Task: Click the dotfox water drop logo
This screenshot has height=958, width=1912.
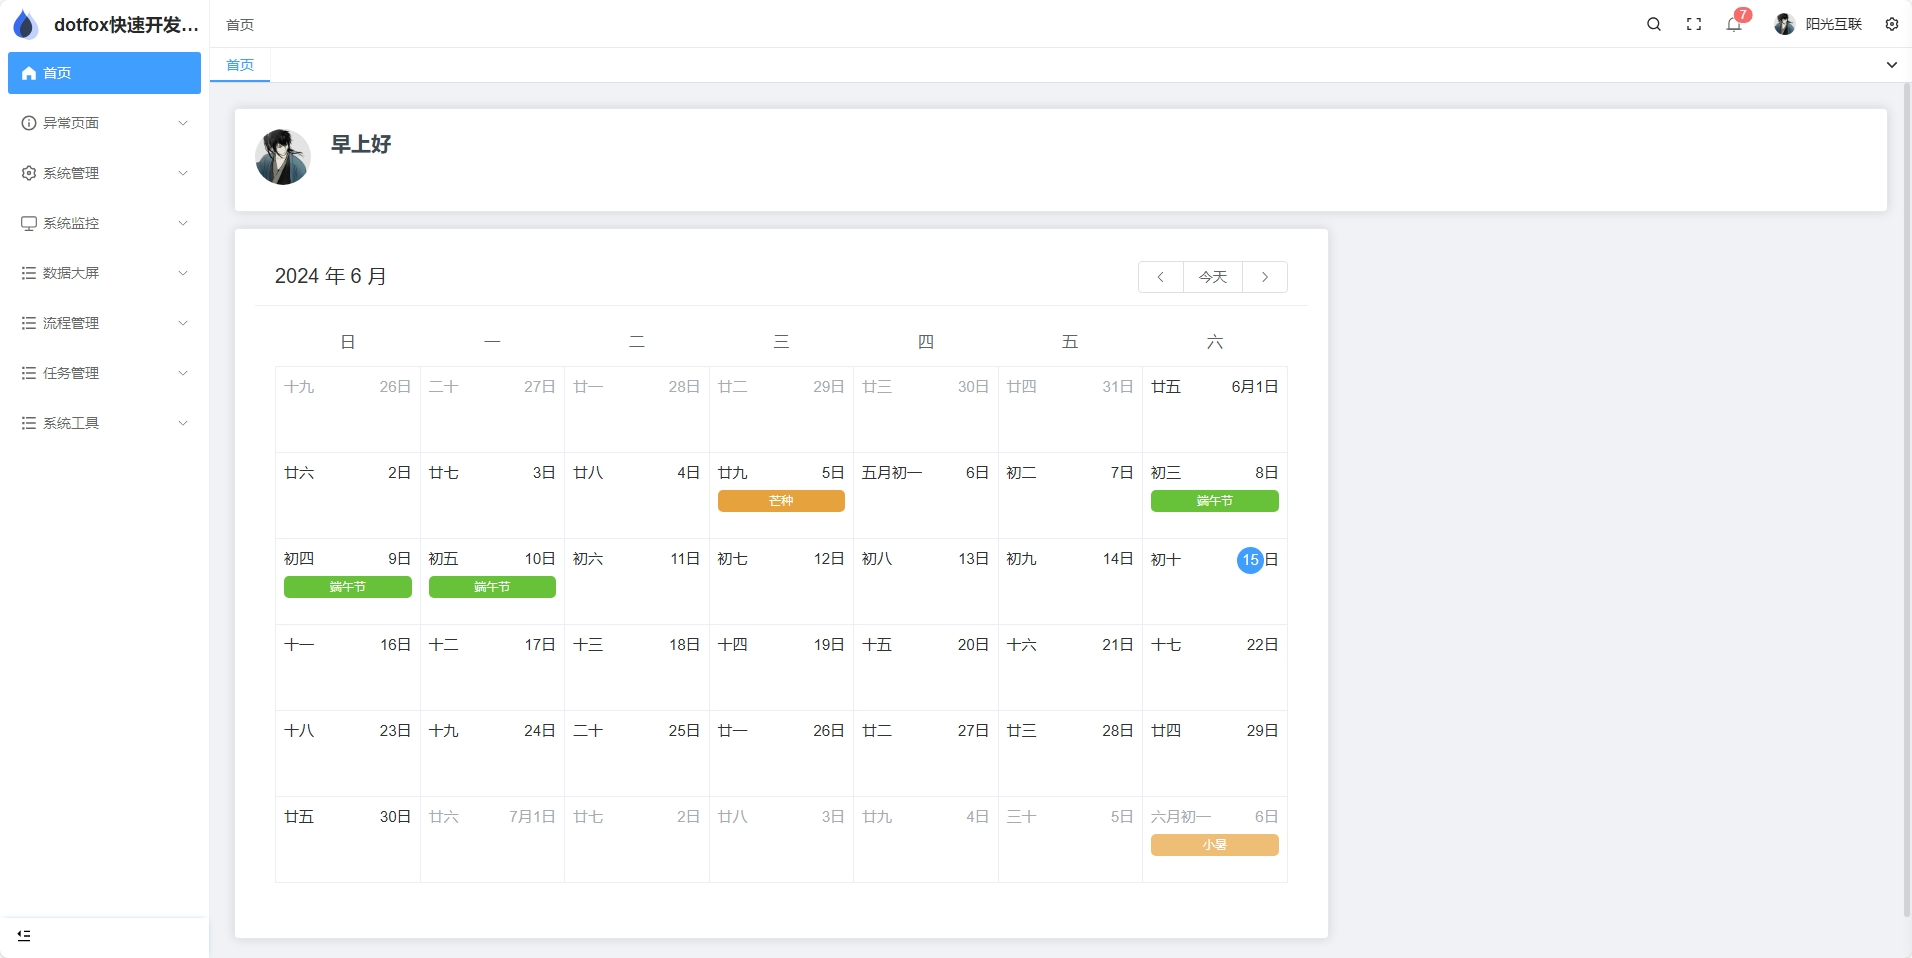Action: 25,25
